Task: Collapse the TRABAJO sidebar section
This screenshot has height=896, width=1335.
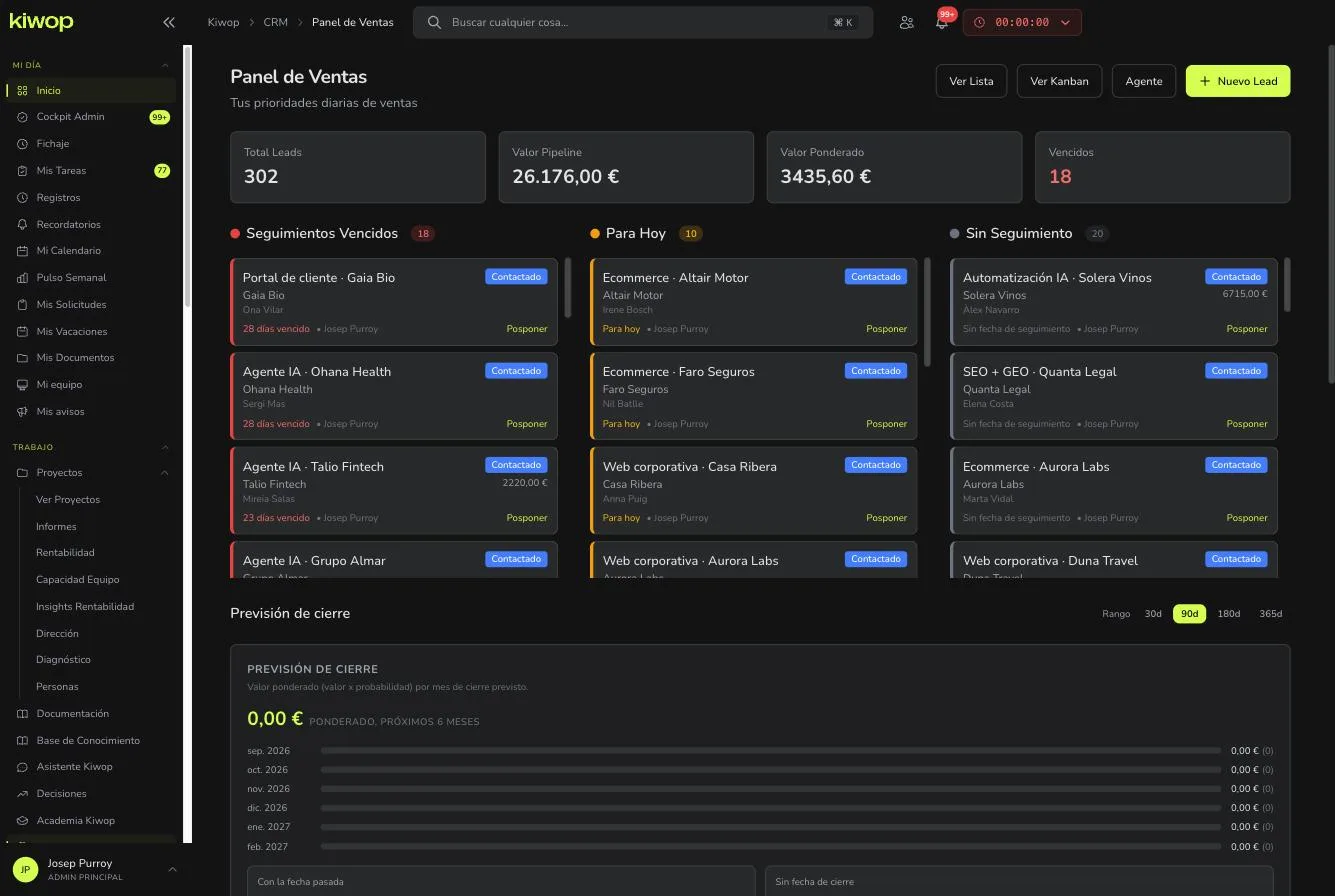Action: tap(165, 447)
